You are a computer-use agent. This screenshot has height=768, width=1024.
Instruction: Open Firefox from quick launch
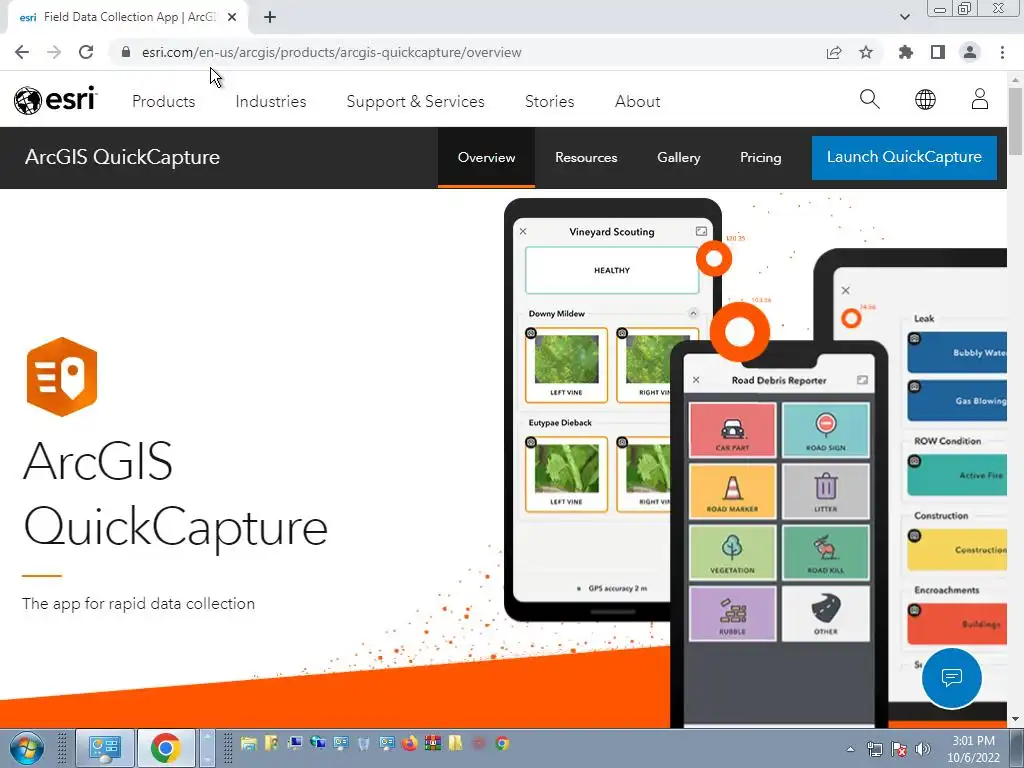[x=409, y=743]
